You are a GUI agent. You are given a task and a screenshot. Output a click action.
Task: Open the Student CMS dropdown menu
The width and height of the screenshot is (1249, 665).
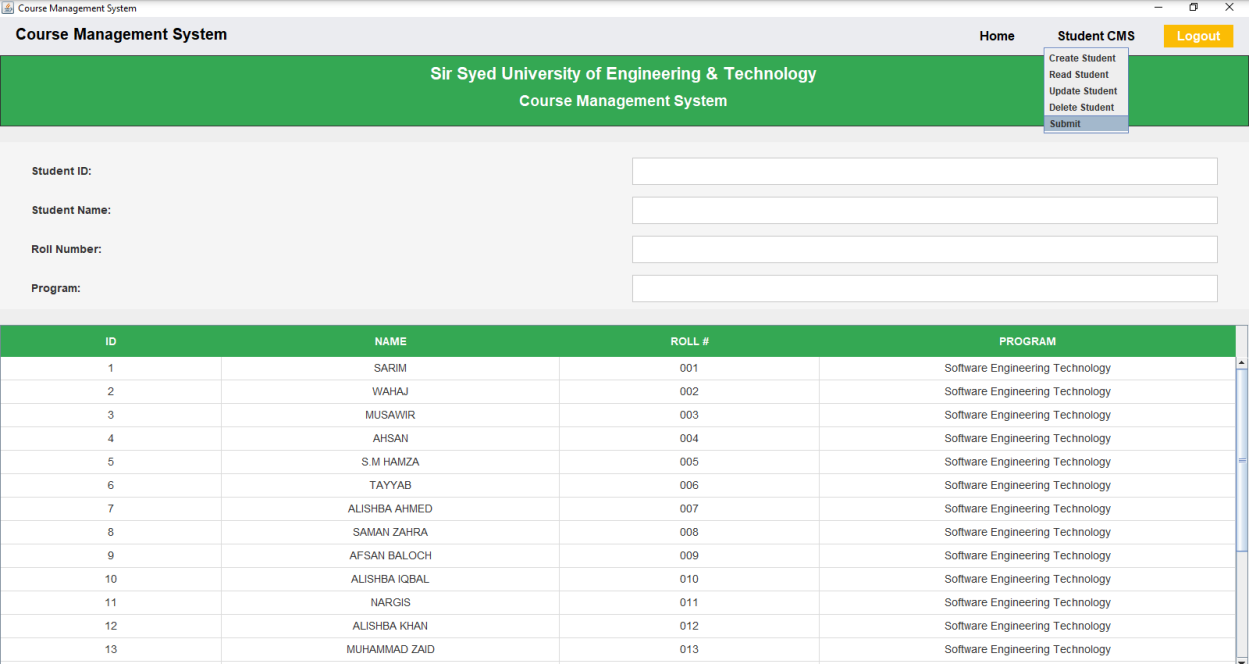tap(1095, 36)
